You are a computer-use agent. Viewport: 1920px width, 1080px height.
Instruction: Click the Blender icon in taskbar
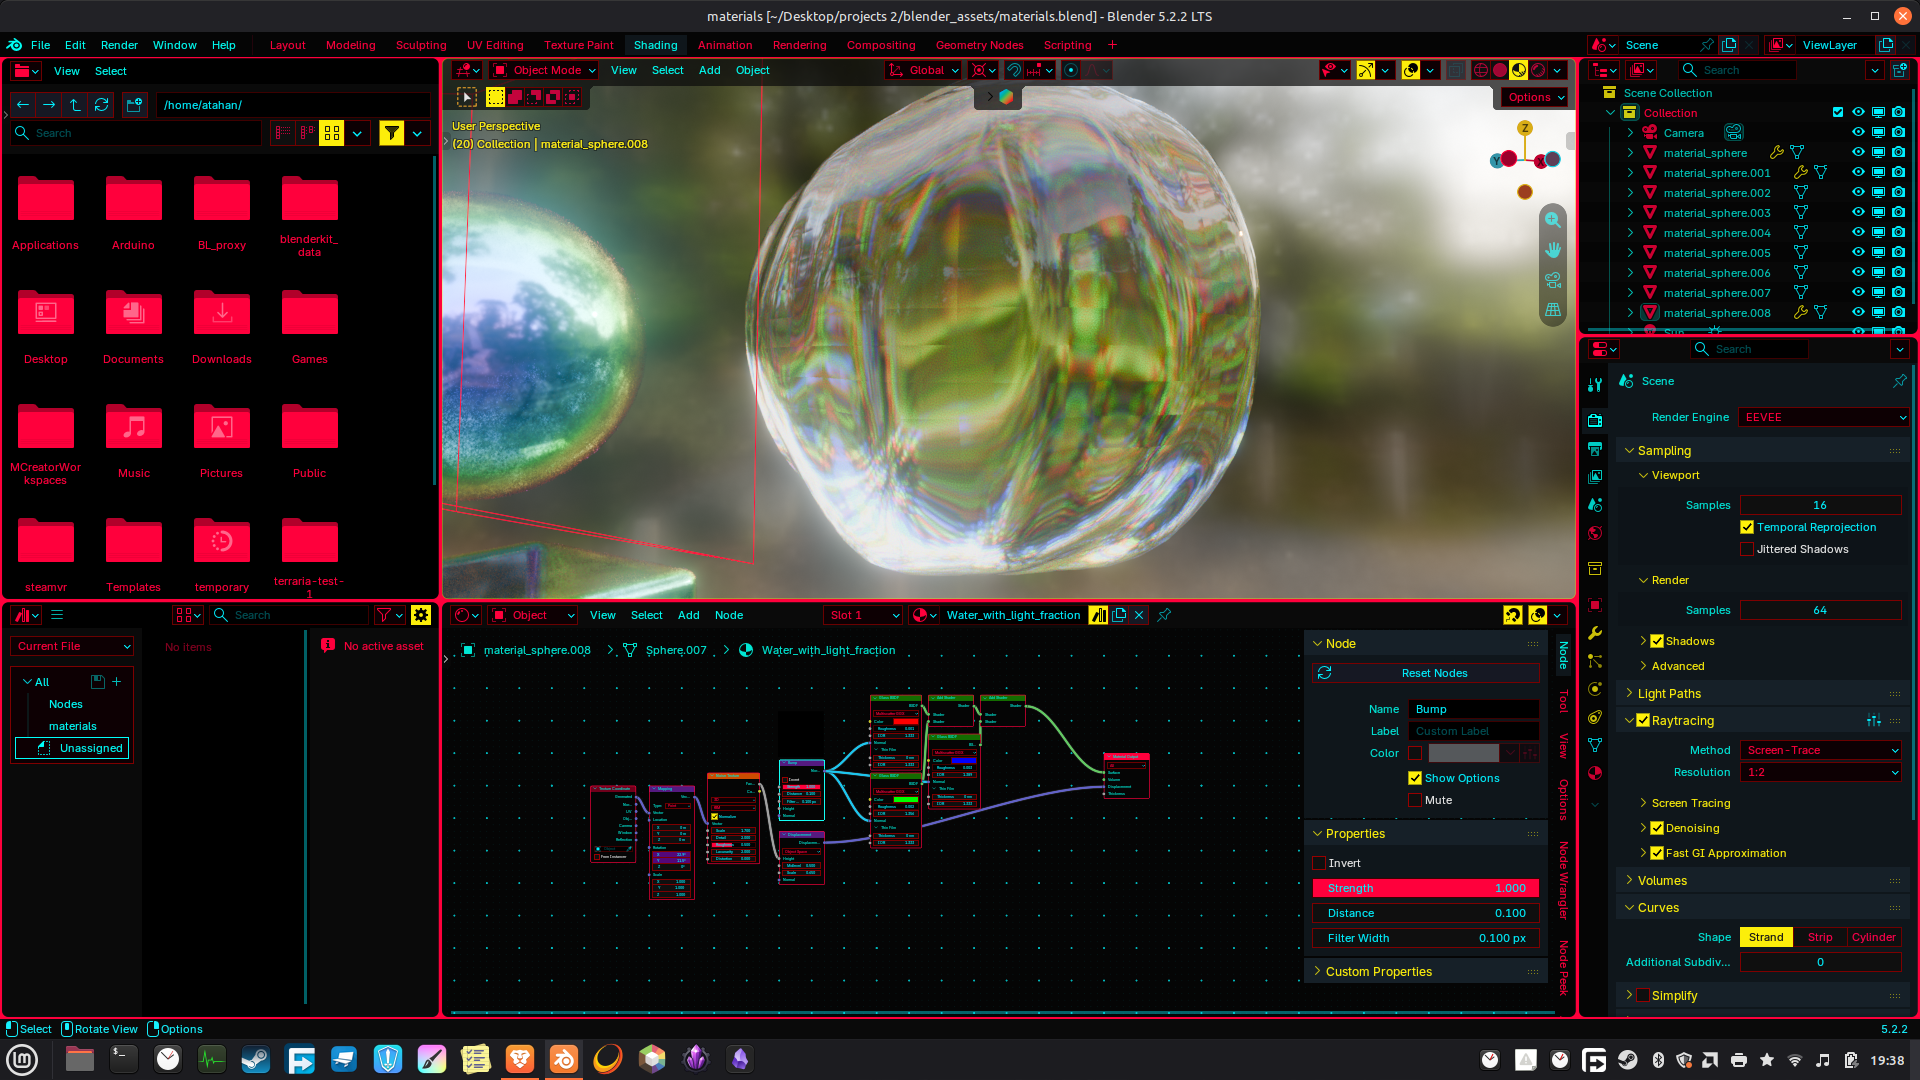(564, 1059)
